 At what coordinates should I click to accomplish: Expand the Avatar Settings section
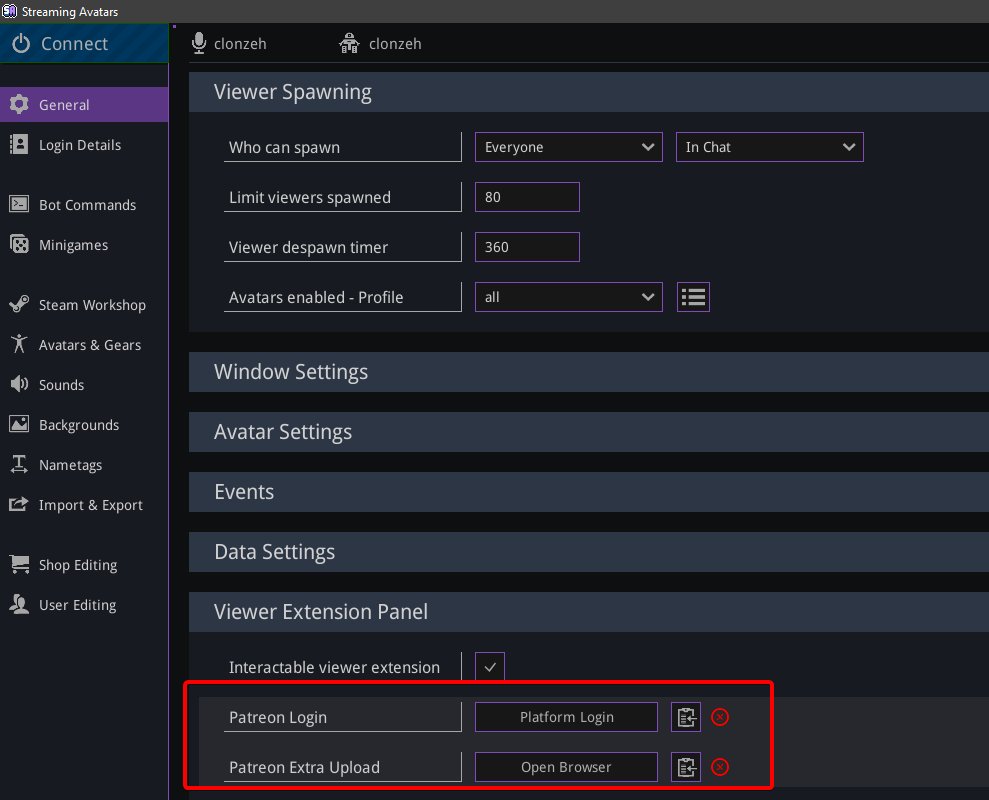(x=588, y=432)
